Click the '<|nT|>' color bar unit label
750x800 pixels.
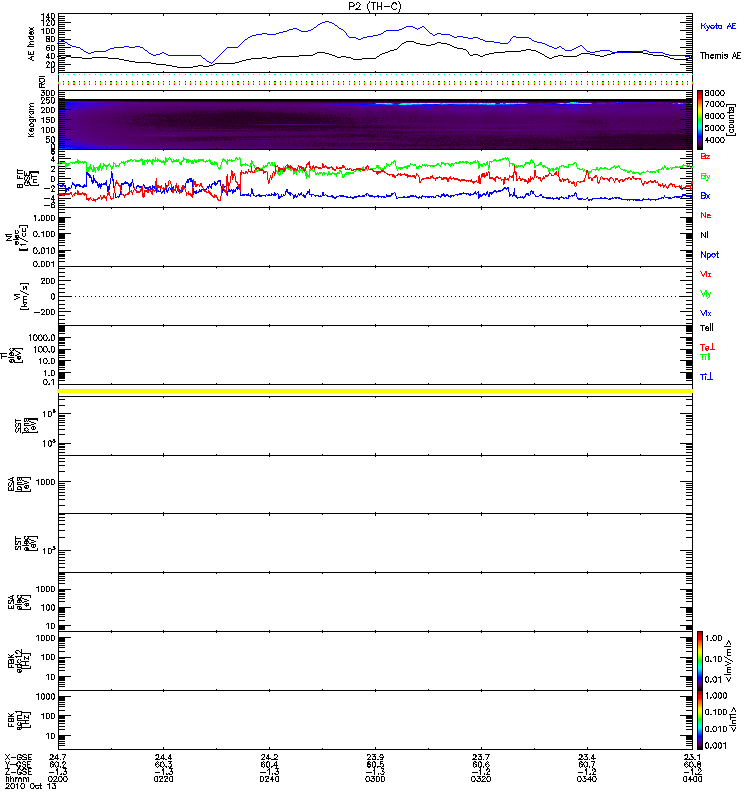pos(734,720)
